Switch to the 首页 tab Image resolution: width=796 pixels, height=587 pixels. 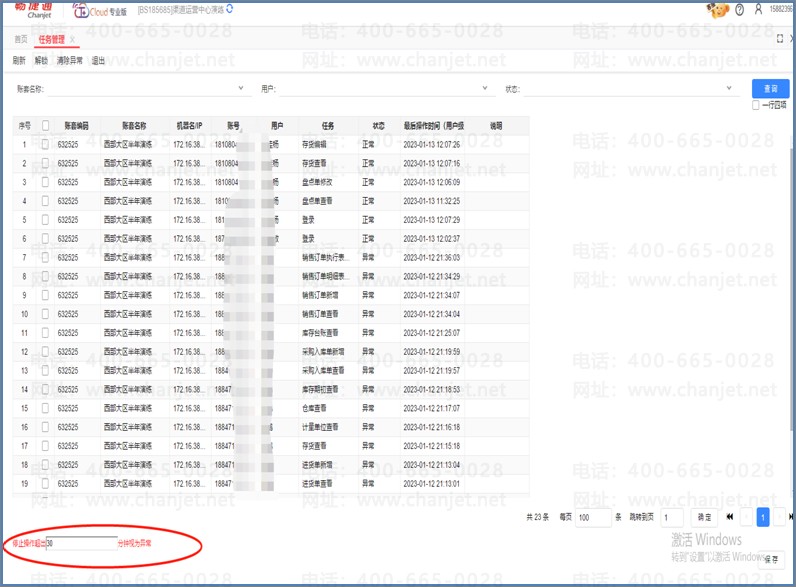point(21,39)
